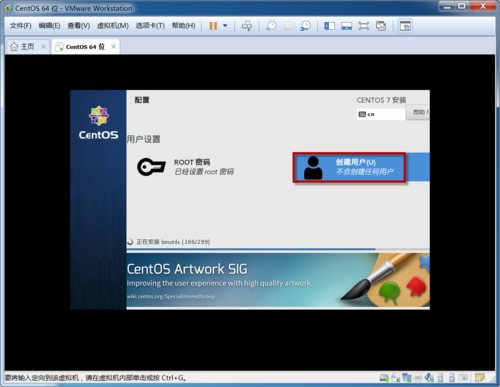Click the printer status bar icon
Viewport: 500px width, 387px height.
tap(418, 378)
